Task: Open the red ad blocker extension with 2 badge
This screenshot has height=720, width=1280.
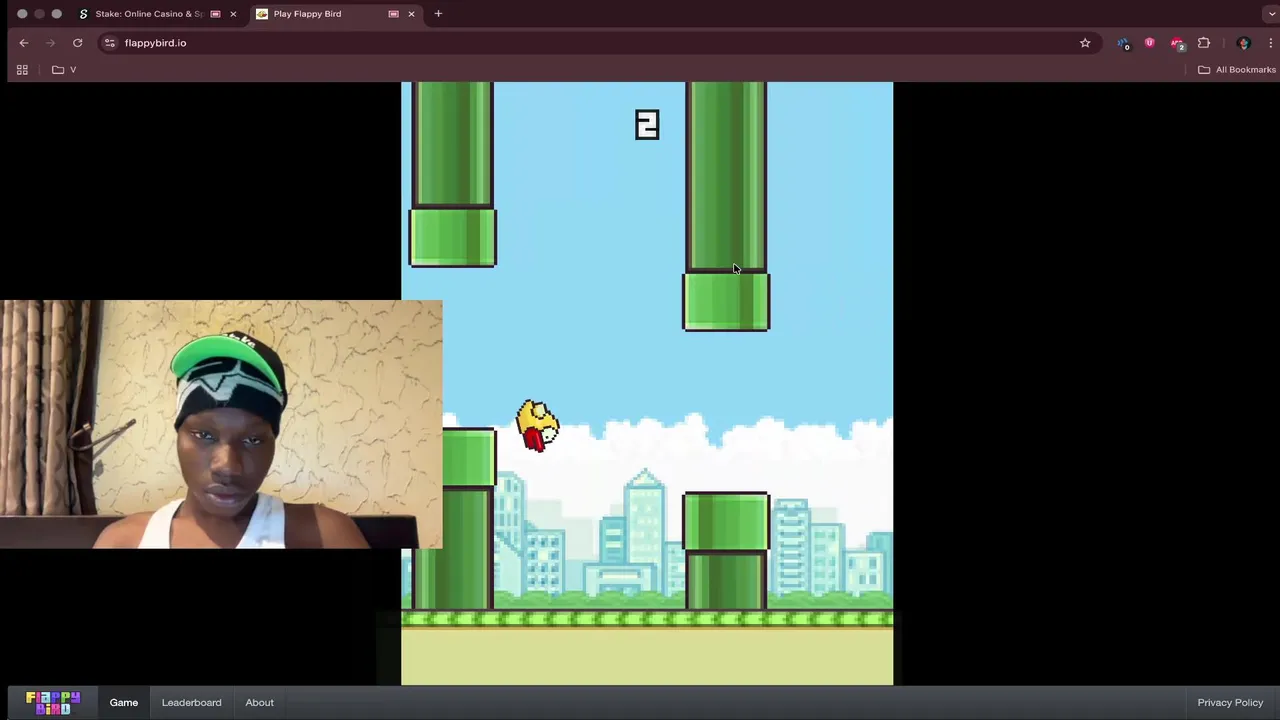Action: point(1177,43)
